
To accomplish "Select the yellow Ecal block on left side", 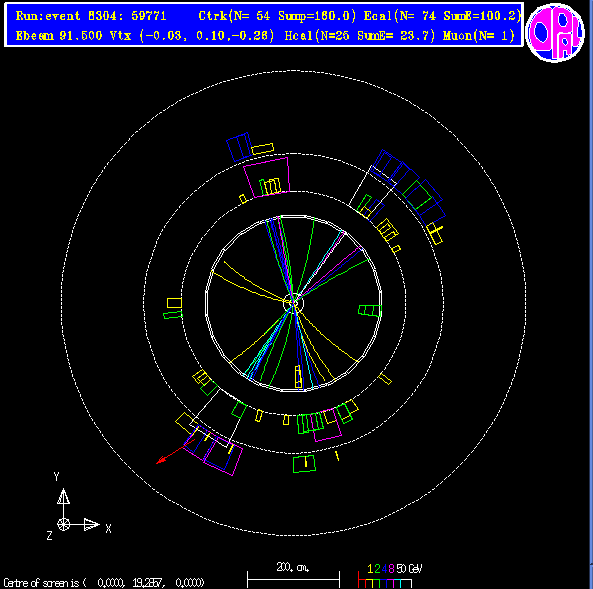I will [174, 303].
